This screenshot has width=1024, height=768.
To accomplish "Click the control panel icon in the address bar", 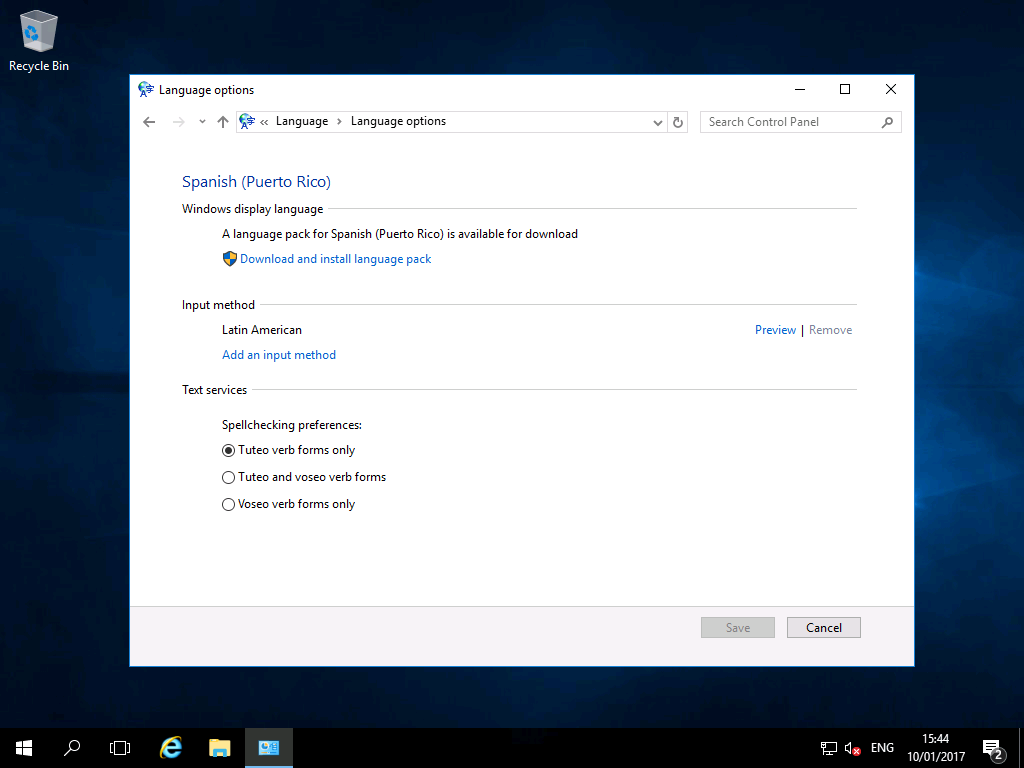I will tap(247, 121).
